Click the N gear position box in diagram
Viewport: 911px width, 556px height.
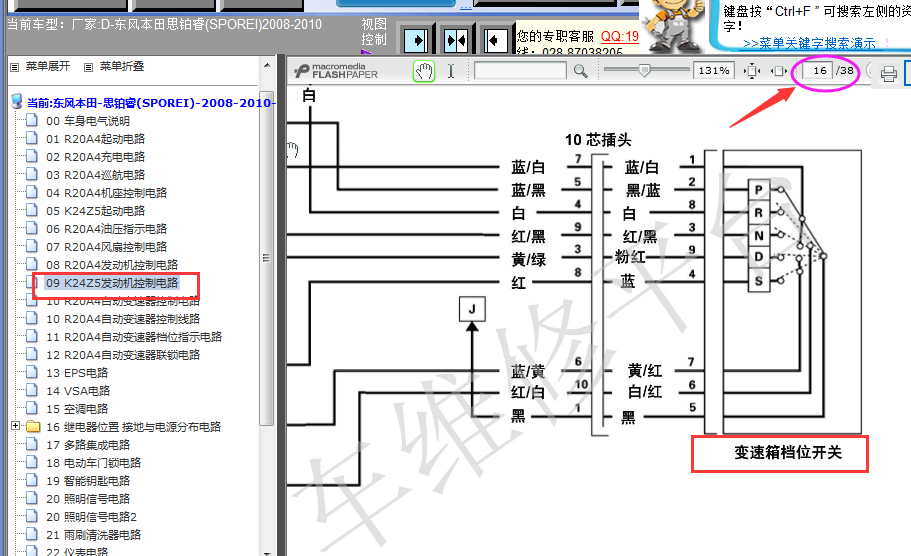[x=758, y=235]
